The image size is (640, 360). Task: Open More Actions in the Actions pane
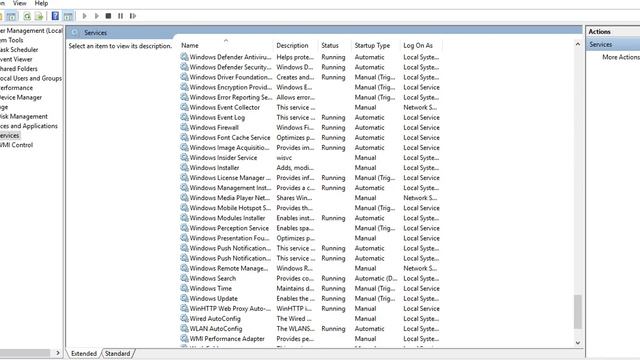click(621, 57)
